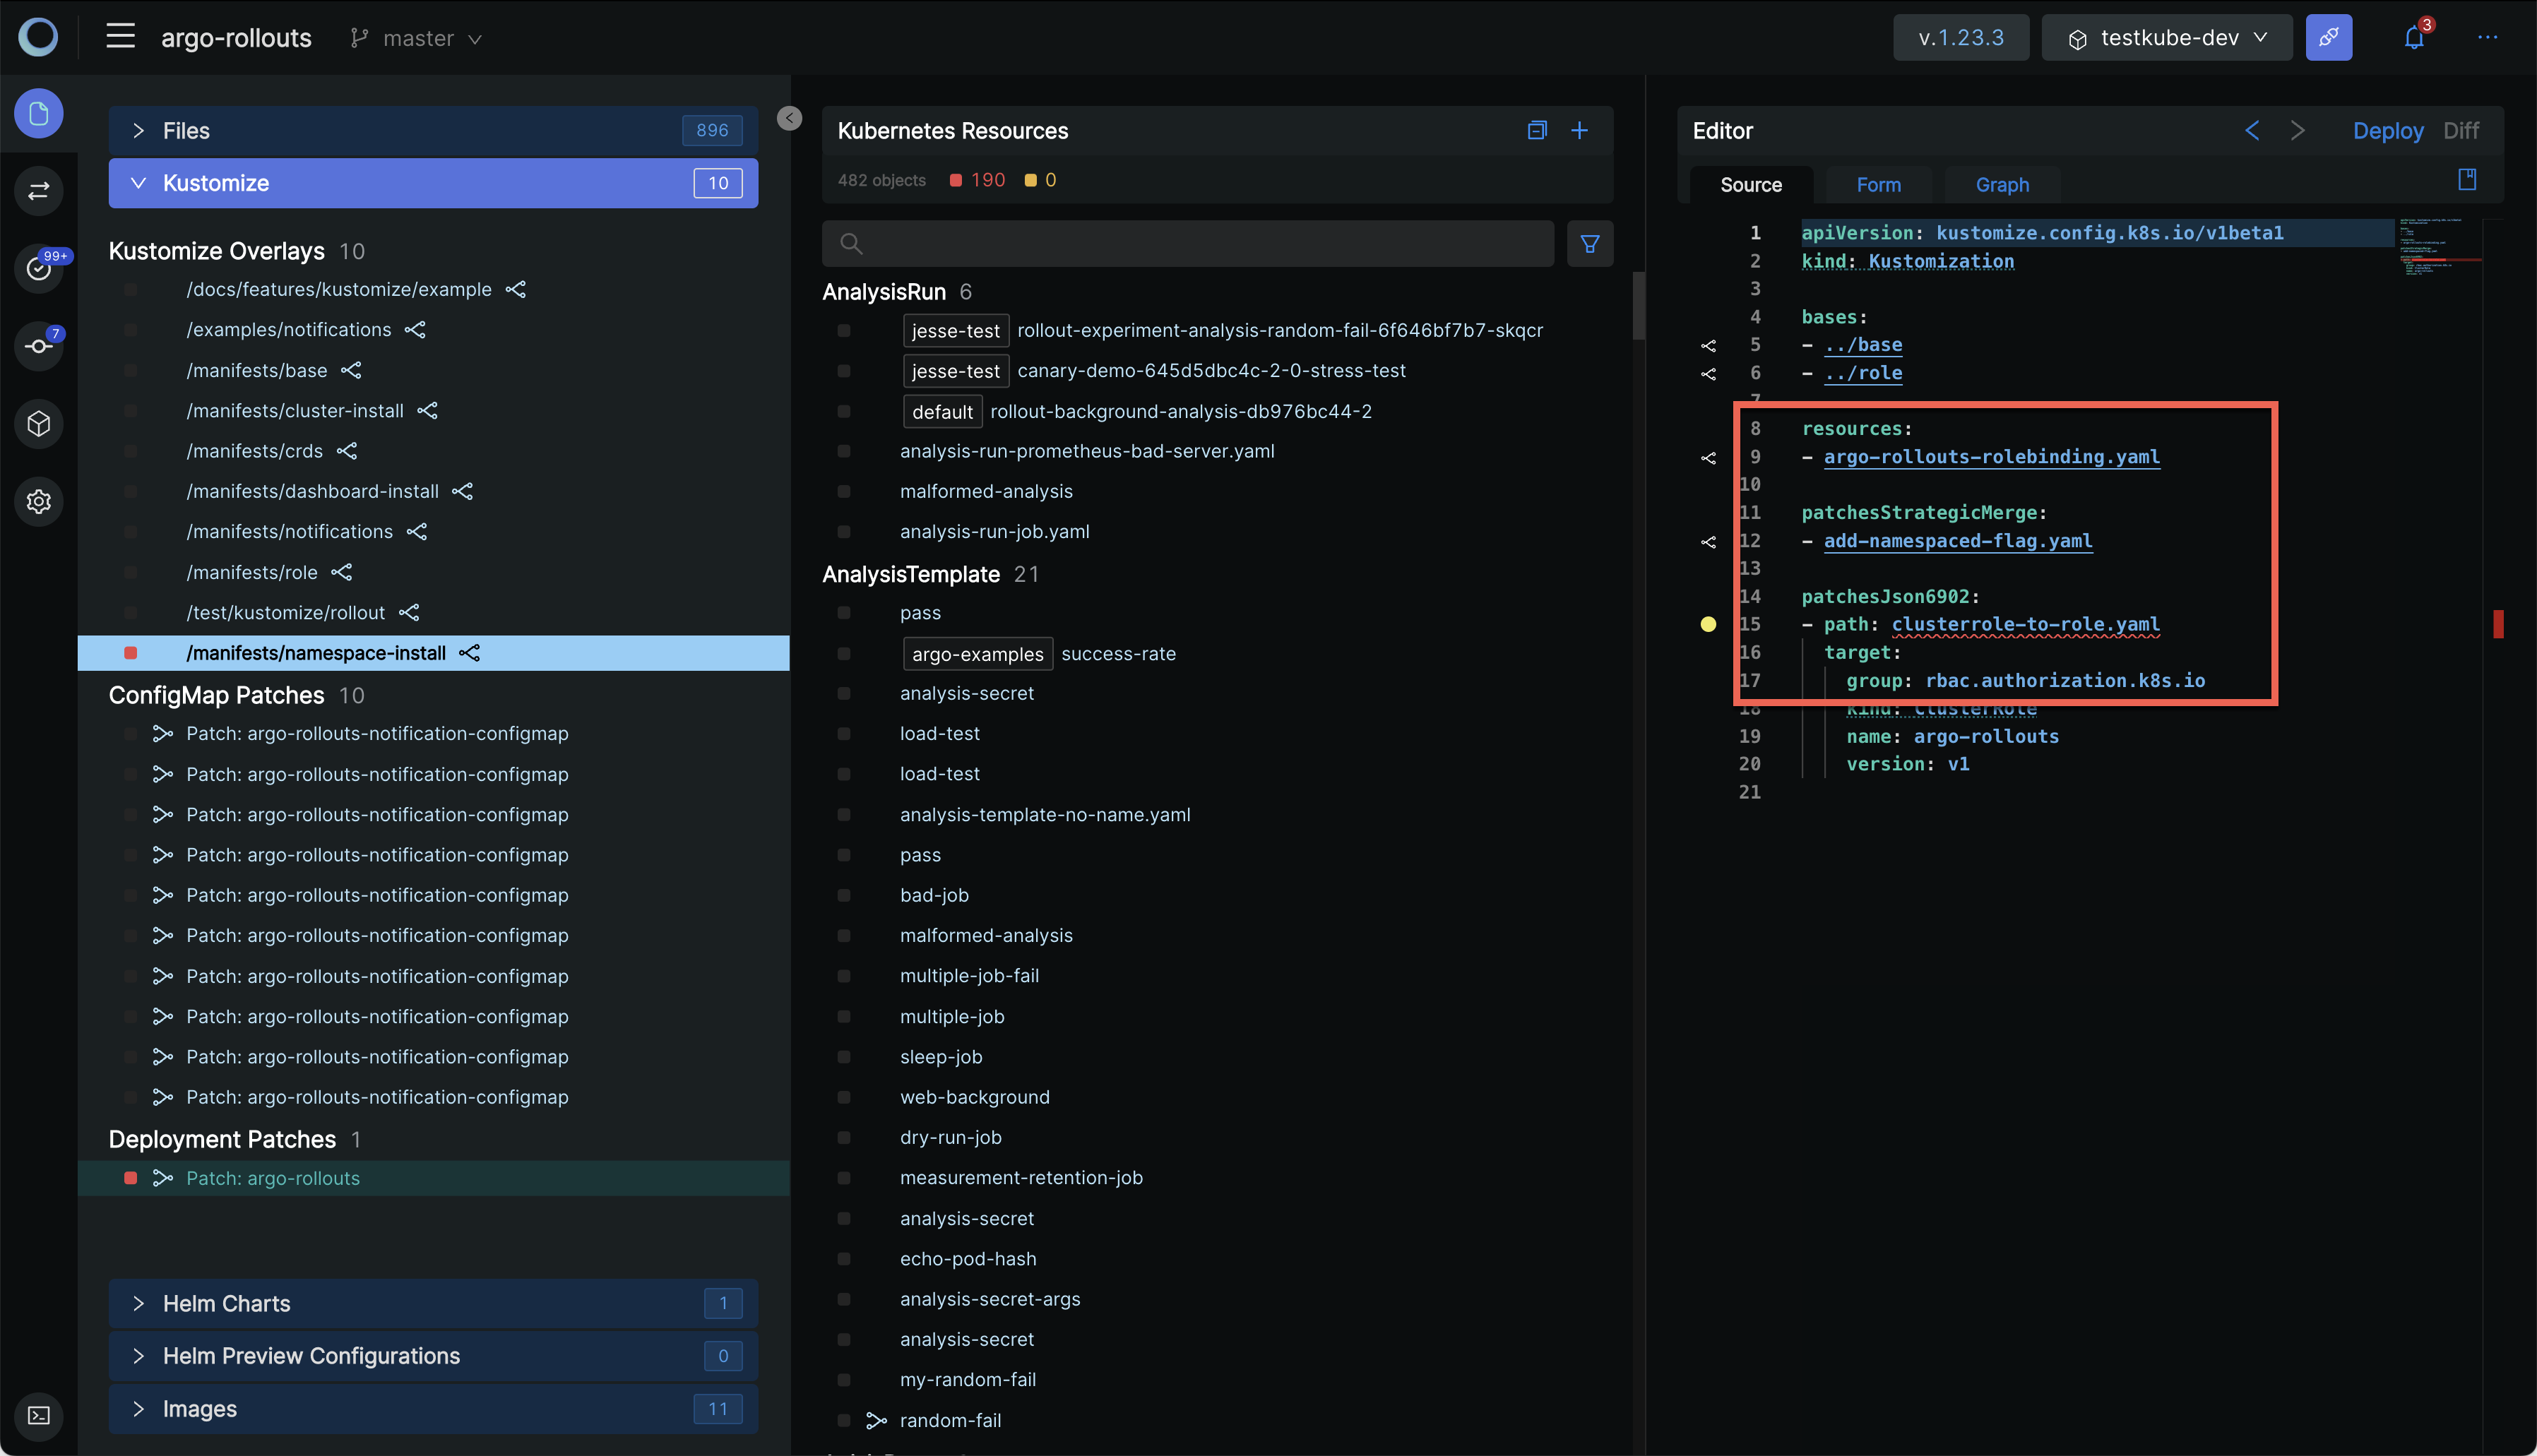Toggle checkbox beside malformed-analysis AnalysisRun
This screenshot has width=2537, height=1456.
[843, 491]
